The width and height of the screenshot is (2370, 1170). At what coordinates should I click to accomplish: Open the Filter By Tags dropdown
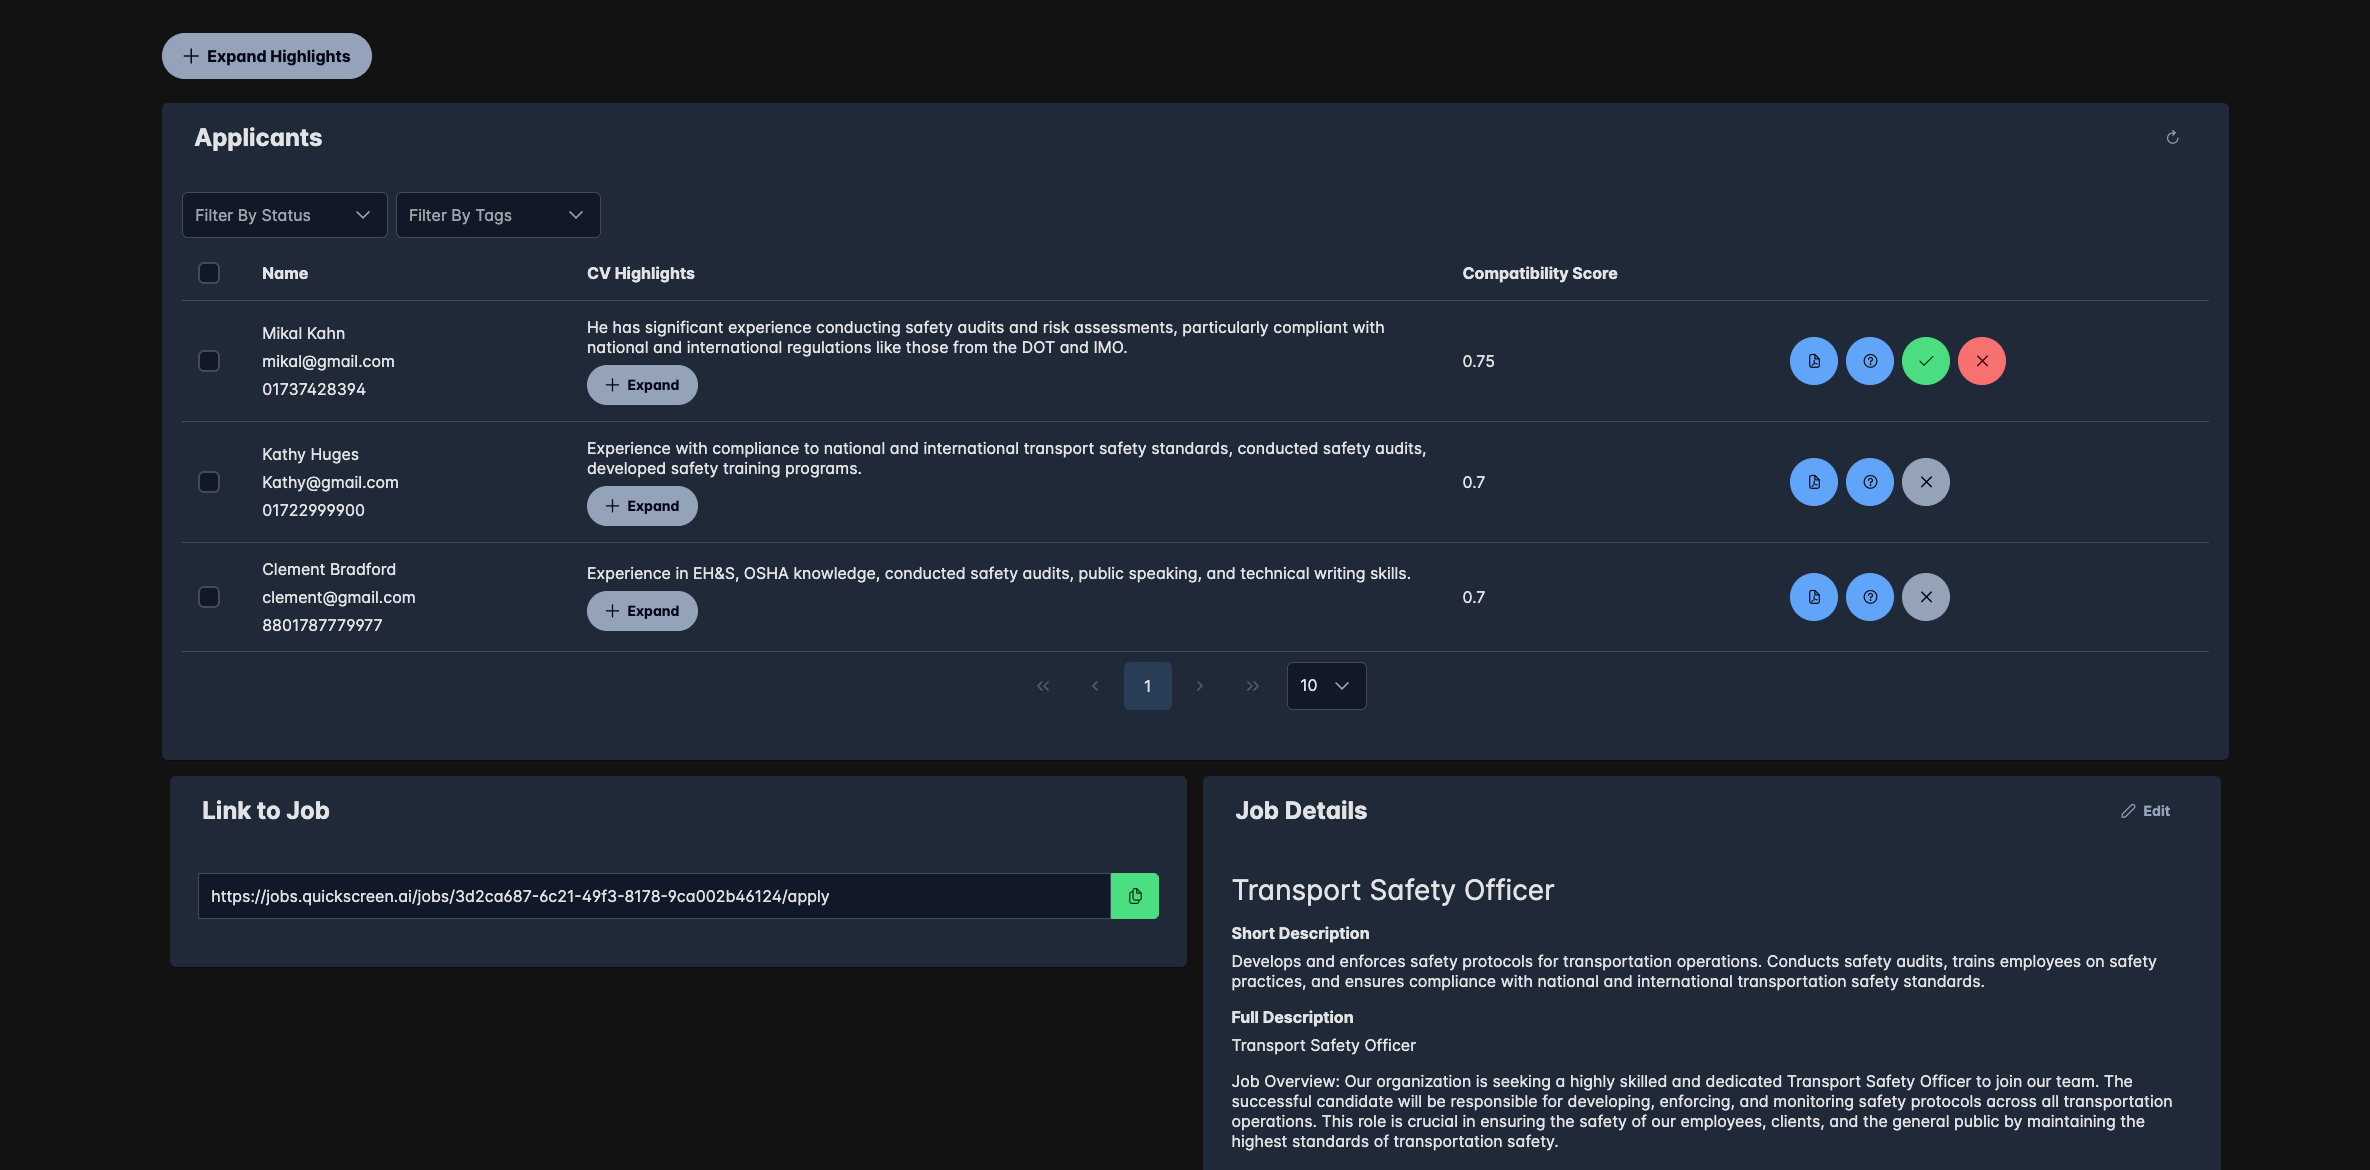click(498, 215)
